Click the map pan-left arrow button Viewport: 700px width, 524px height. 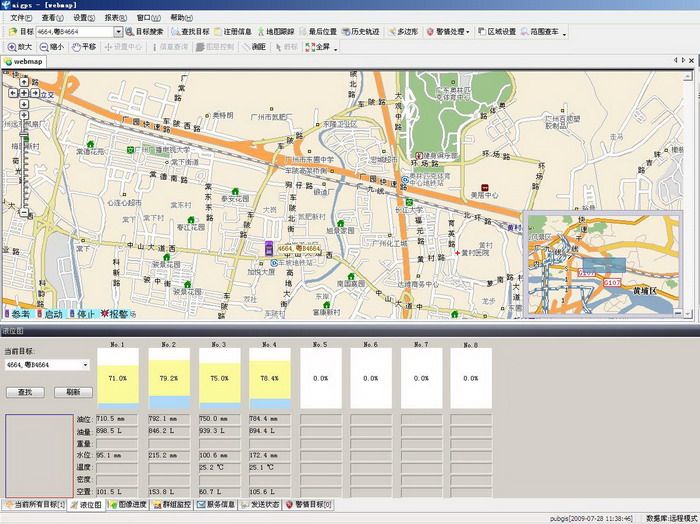click(x=13, y=93)
